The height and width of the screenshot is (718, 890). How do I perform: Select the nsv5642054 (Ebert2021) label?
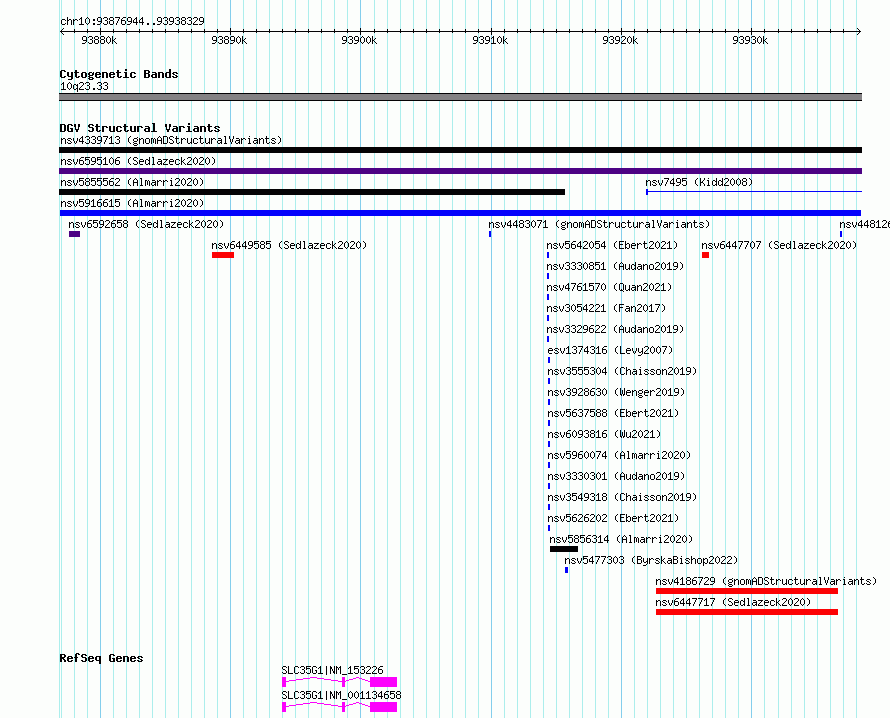pyautogui.click(x=612, y=245)
